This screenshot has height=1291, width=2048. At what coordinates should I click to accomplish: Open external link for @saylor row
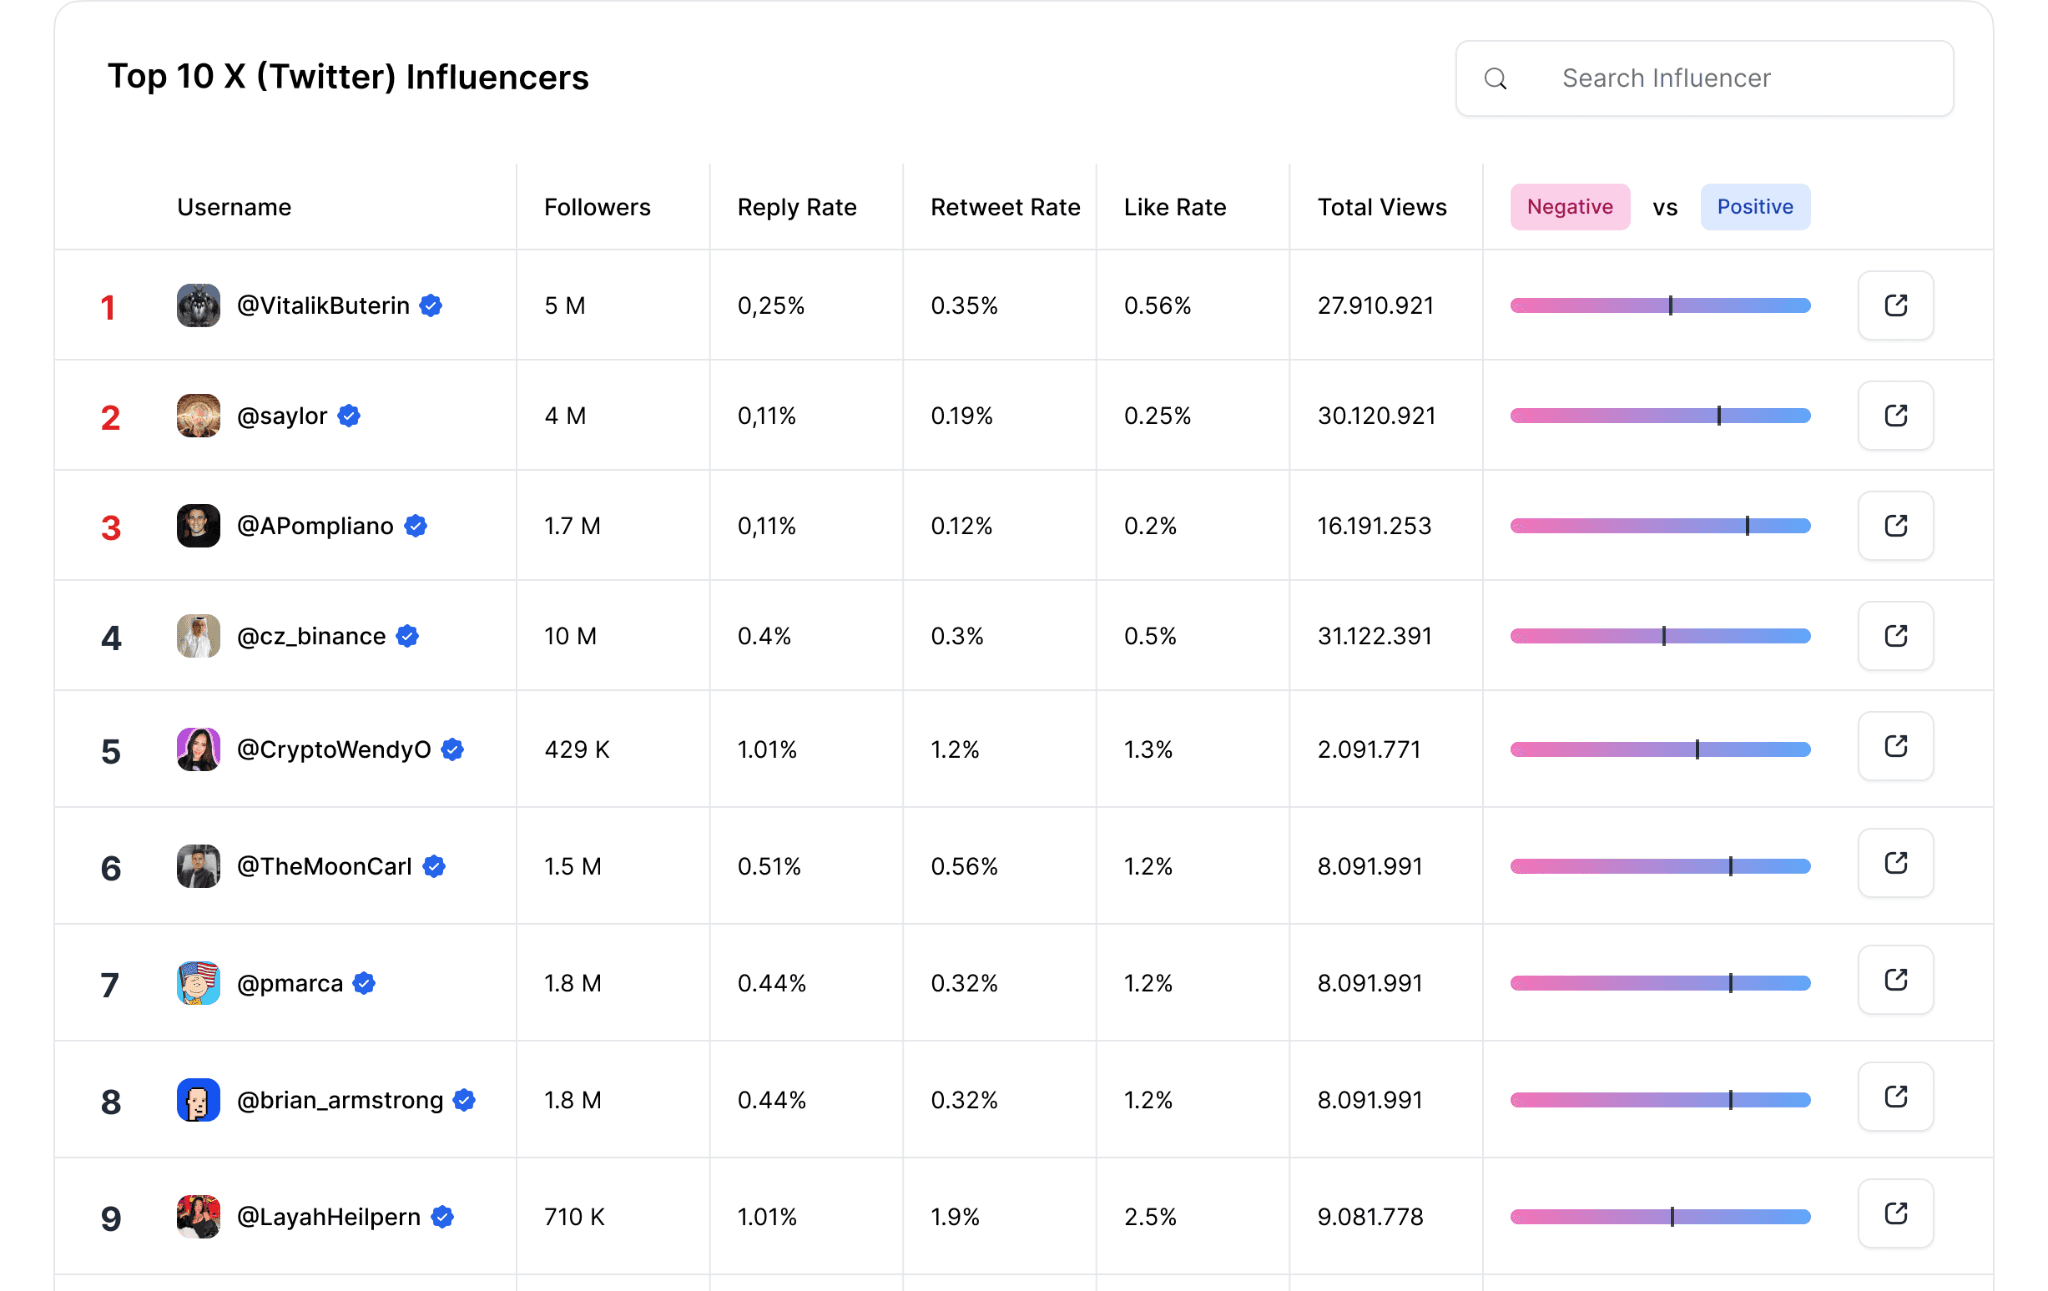[1895, 415]
